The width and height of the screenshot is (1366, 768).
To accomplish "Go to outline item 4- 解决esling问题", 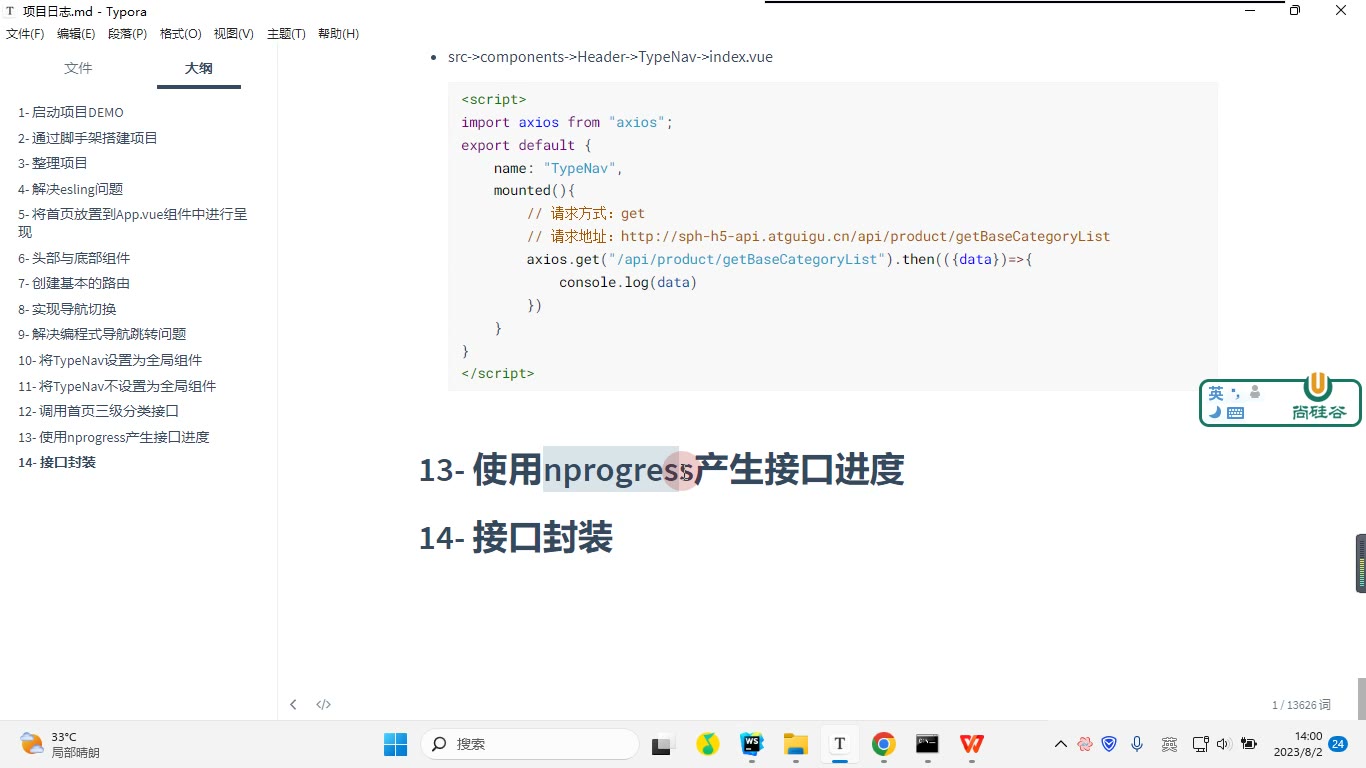I will click(x=71, y=189).
